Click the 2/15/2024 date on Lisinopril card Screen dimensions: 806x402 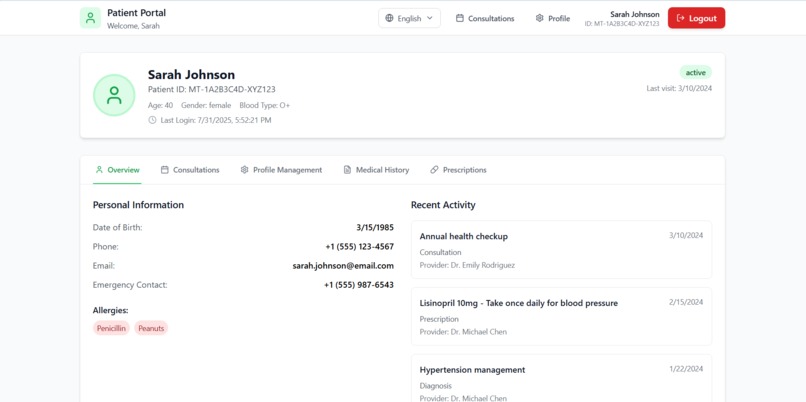tap(686, 302)
